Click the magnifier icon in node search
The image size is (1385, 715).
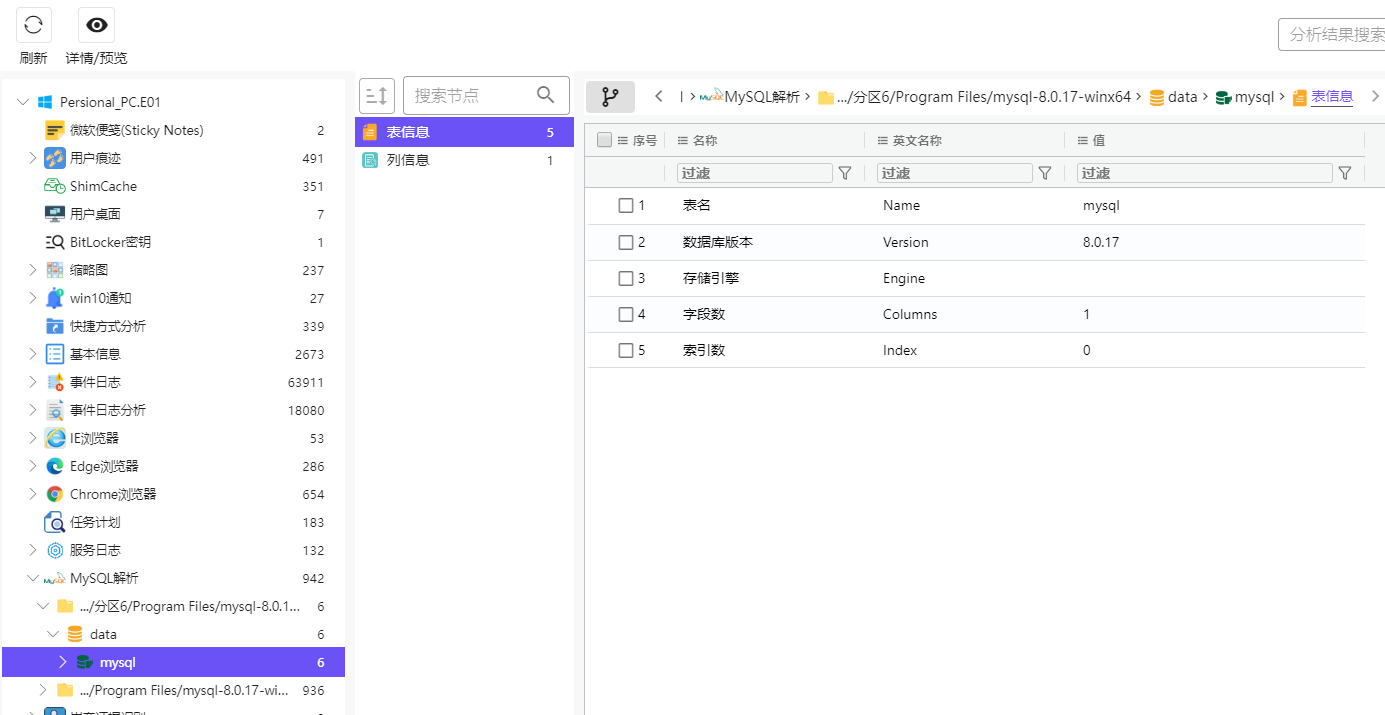(545, 95)
